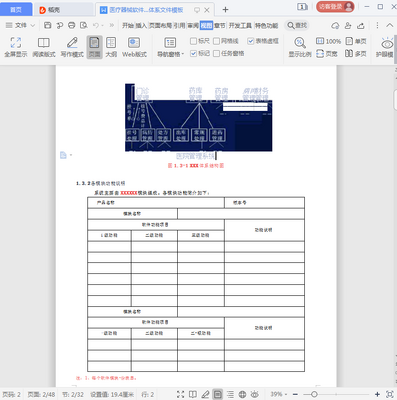Click status bar full screen icon
This screenshot has width=397, height=400.
(180, 394)
